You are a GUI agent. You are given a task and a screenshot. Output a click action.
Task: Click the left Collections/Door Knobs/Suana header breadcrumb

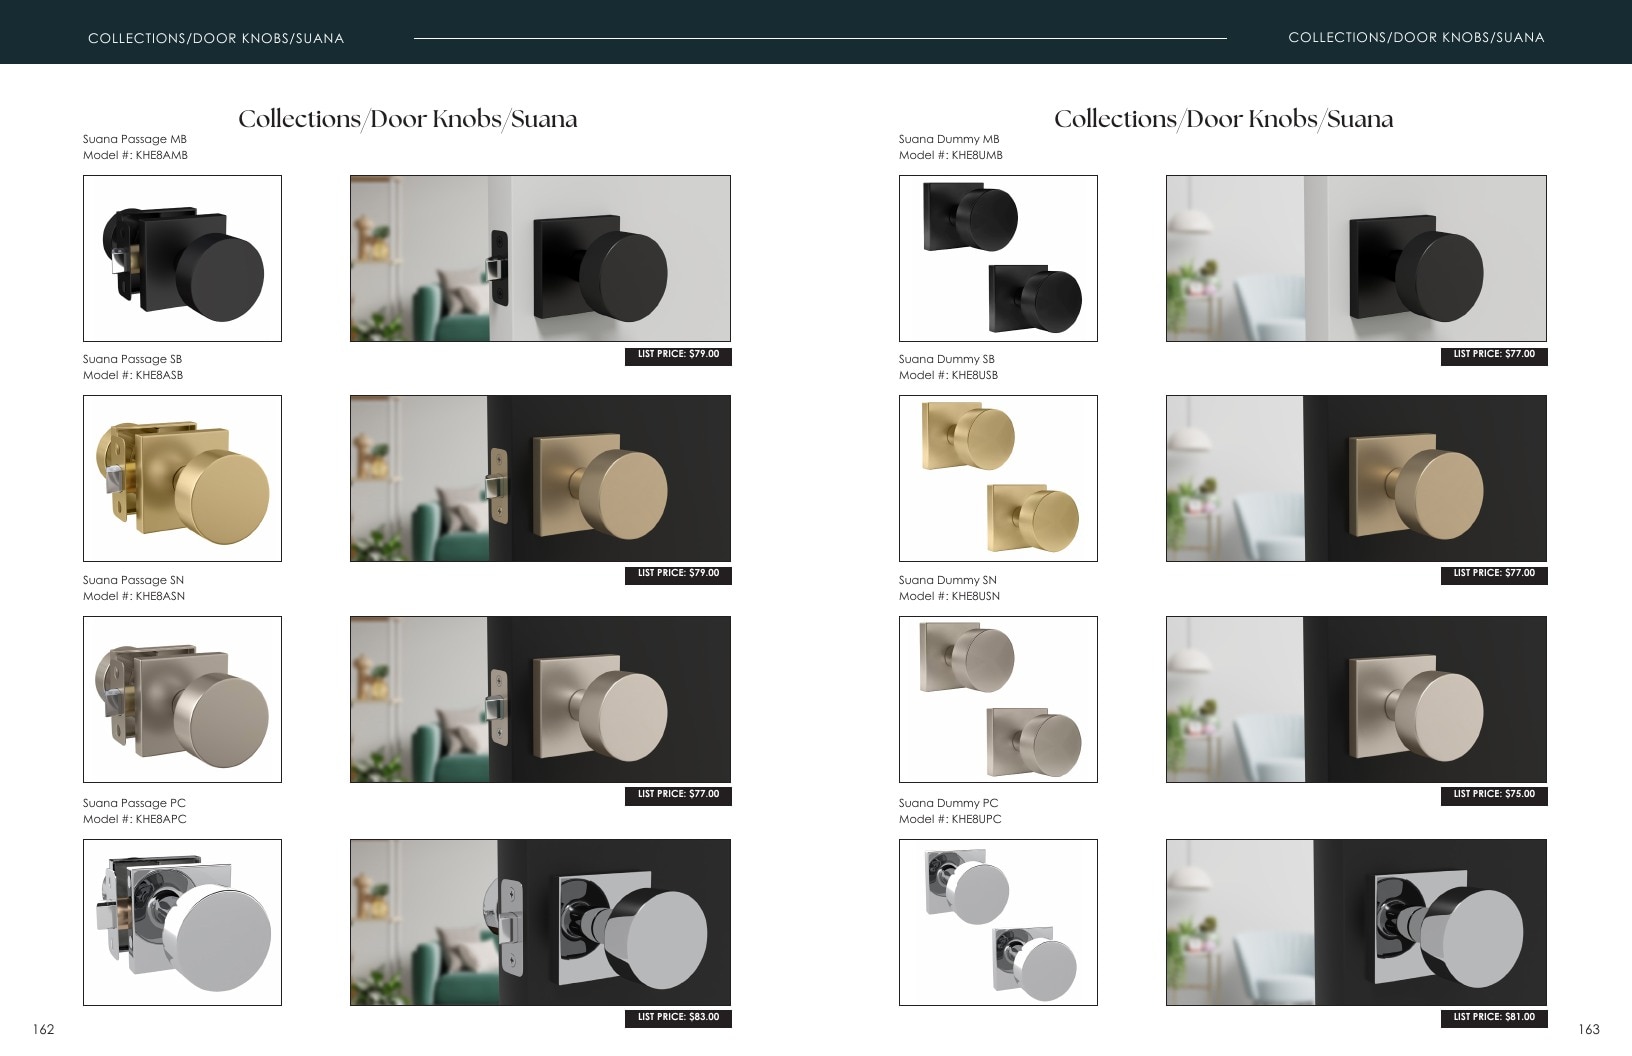pos(216,38)
